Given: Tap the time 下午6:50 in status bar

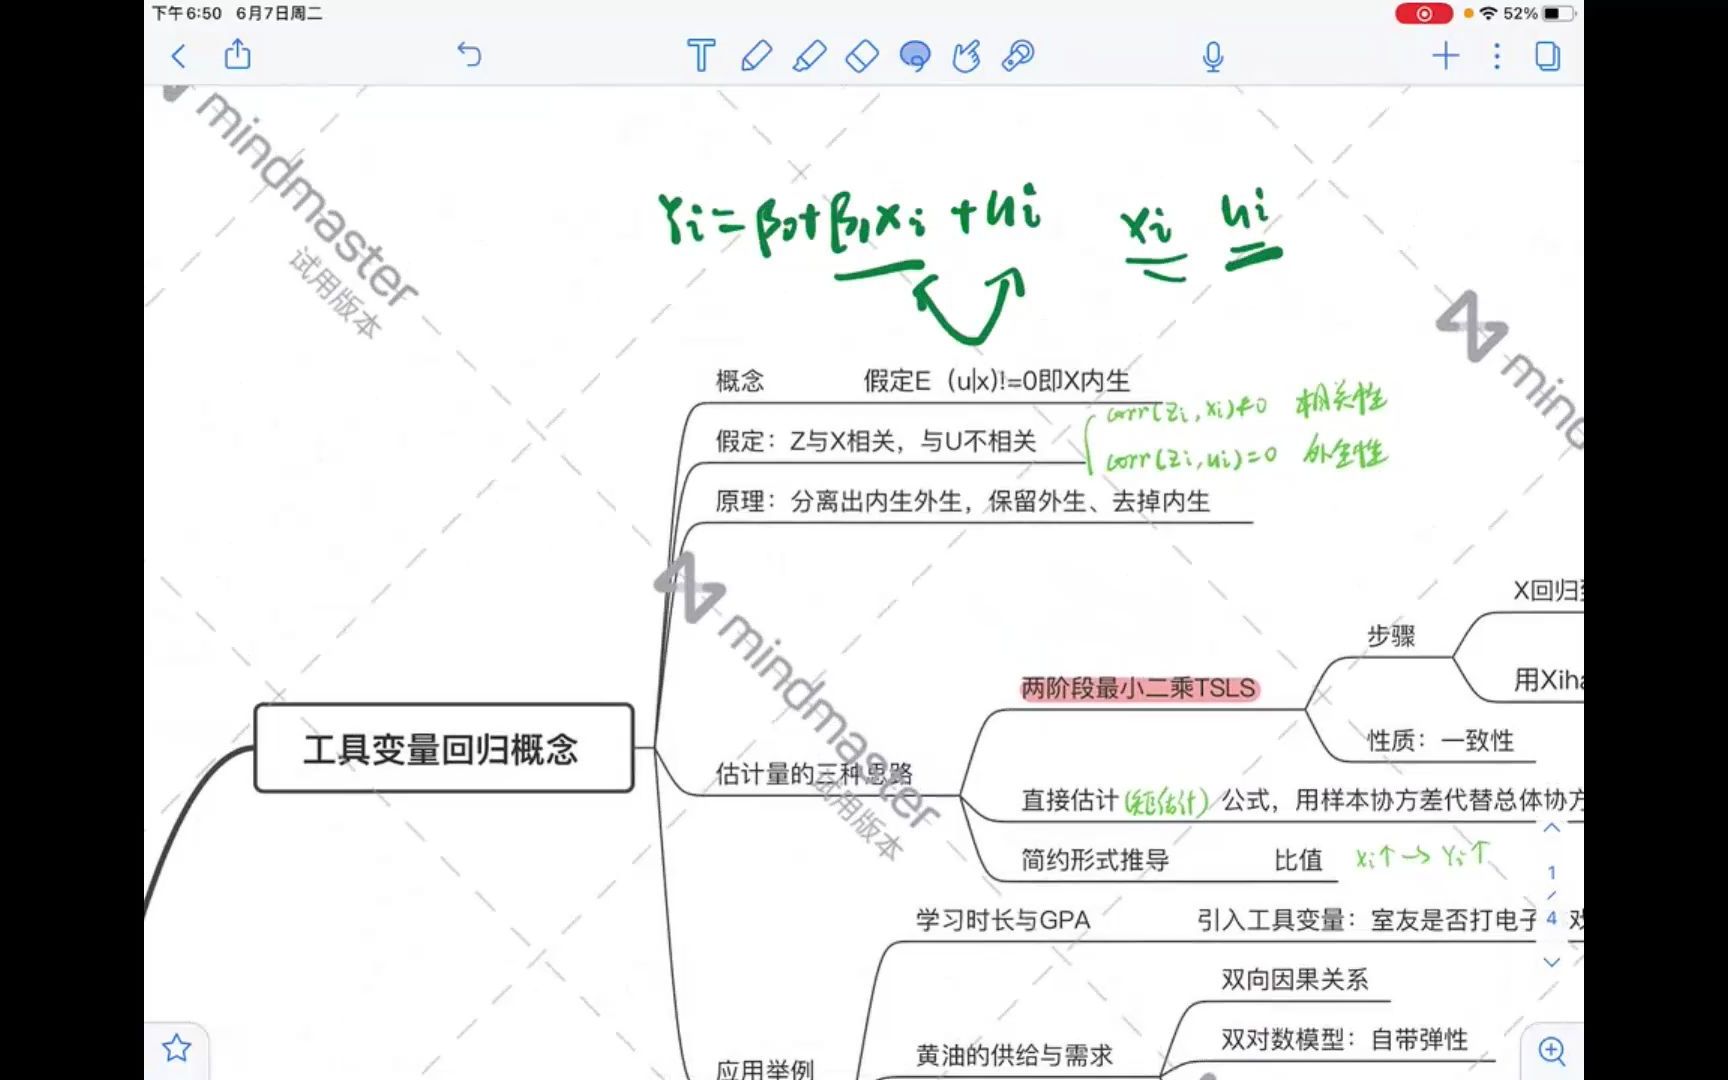Looking at the screenshot, I should (187, 13).
